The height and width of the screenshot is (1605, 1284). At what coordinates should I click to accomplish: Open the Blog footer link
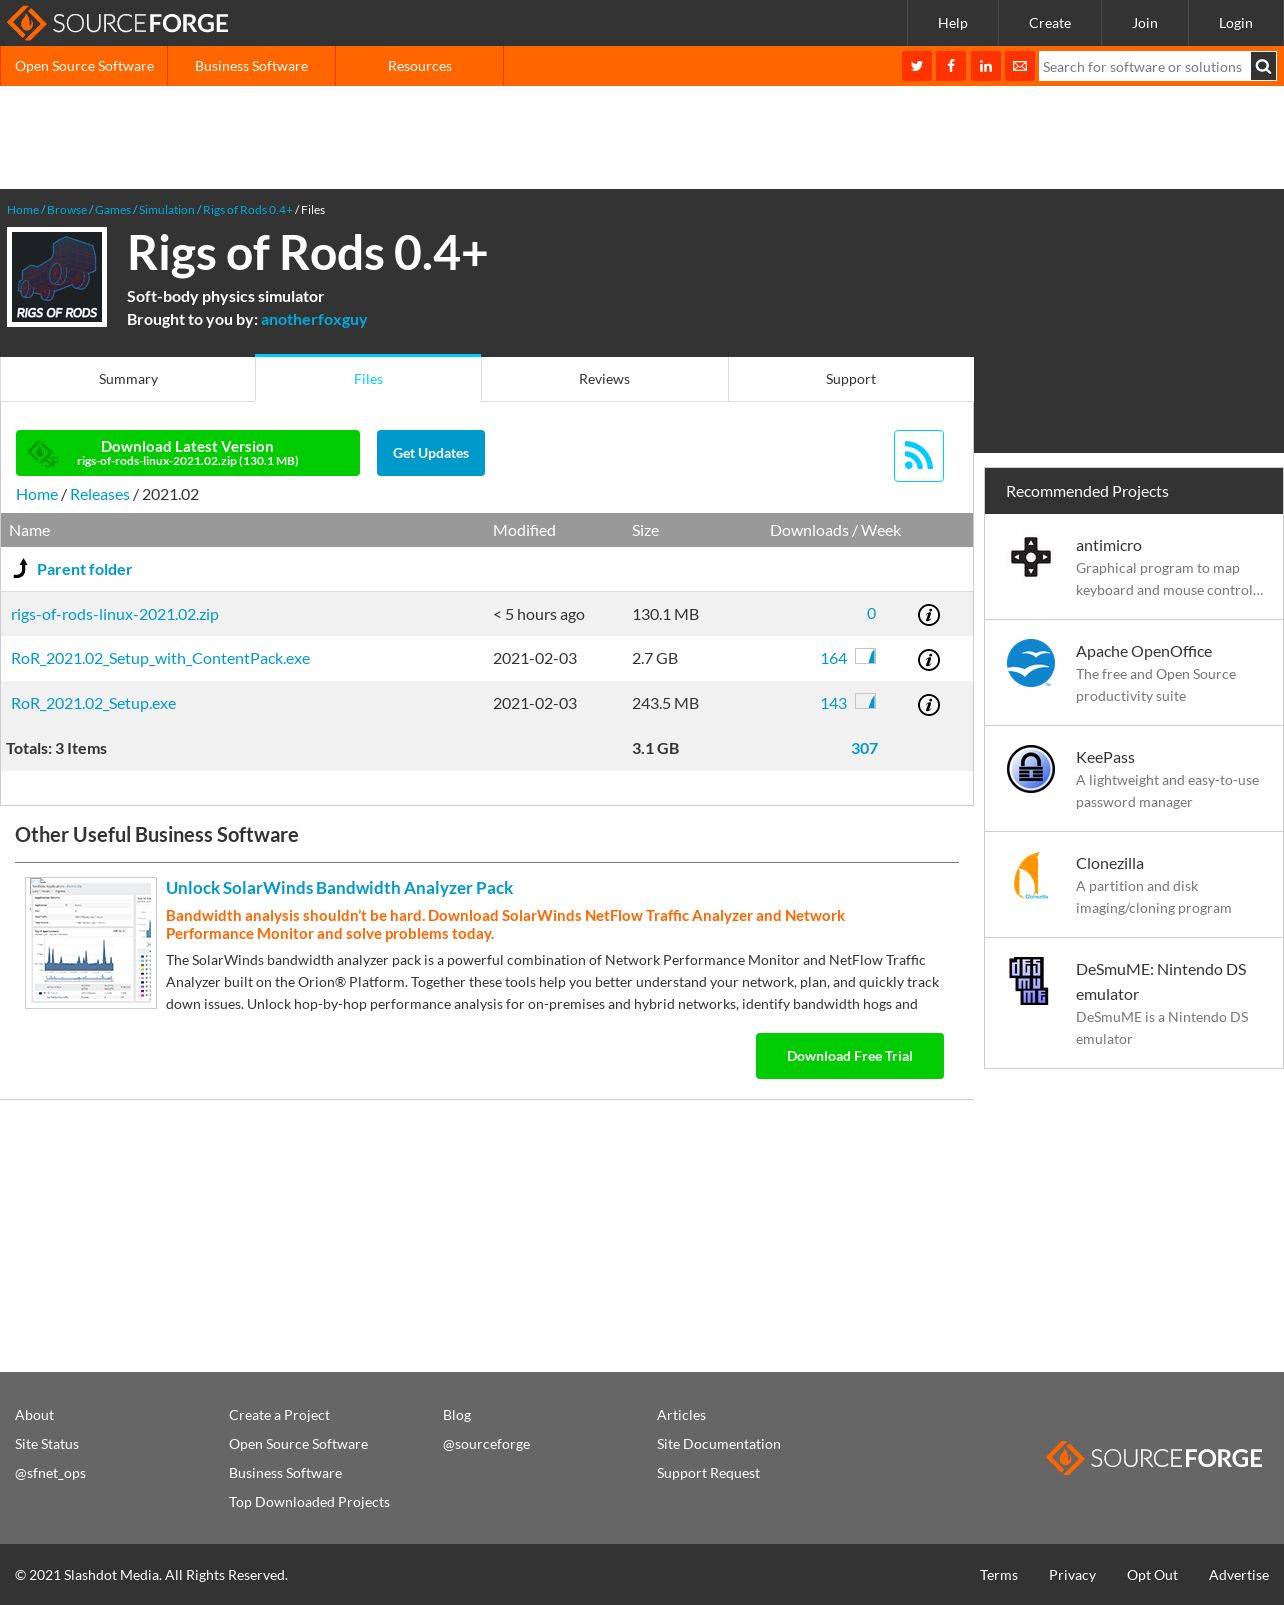coord(457,1415)
